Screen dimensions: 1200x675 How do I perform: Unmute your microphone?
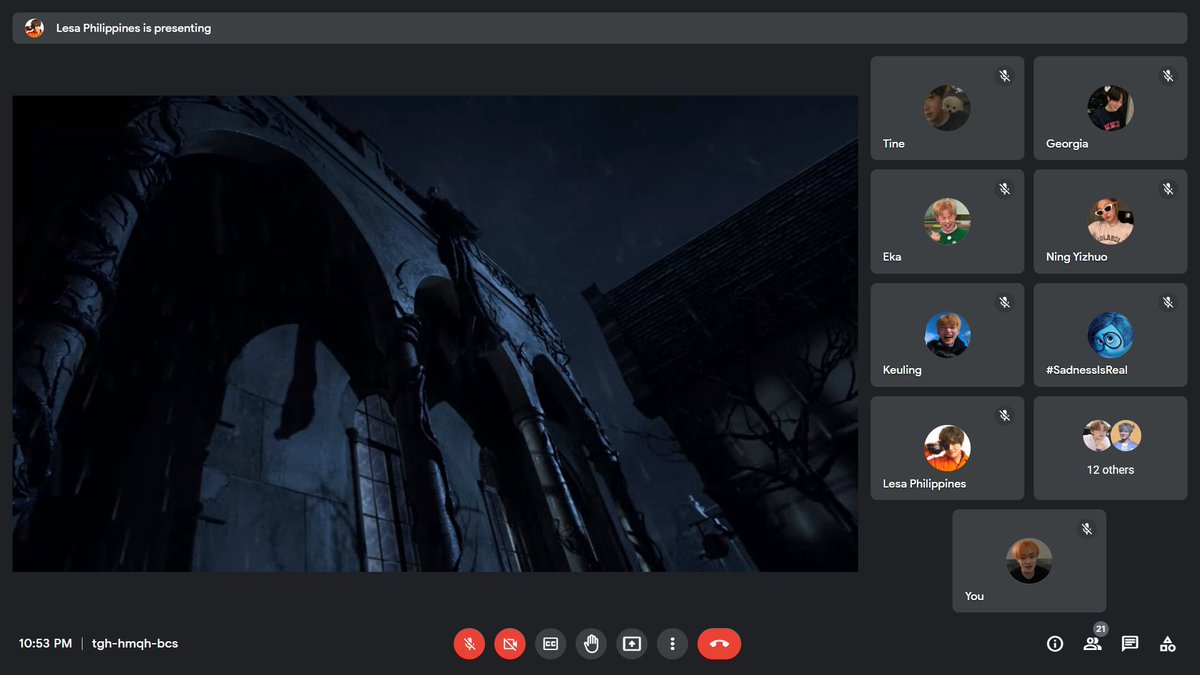469,644
